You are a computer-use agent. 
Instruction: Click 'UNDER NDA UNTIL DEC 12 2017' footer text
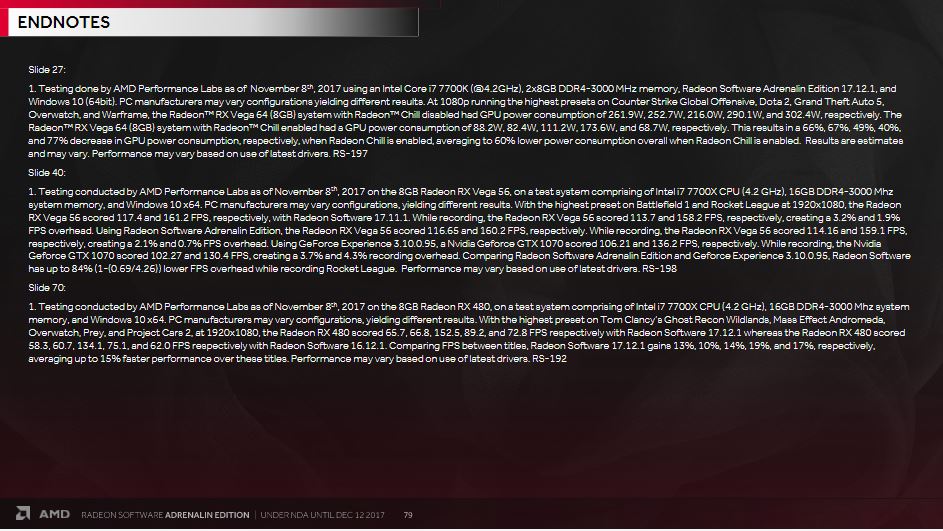(x=322, y=515)
